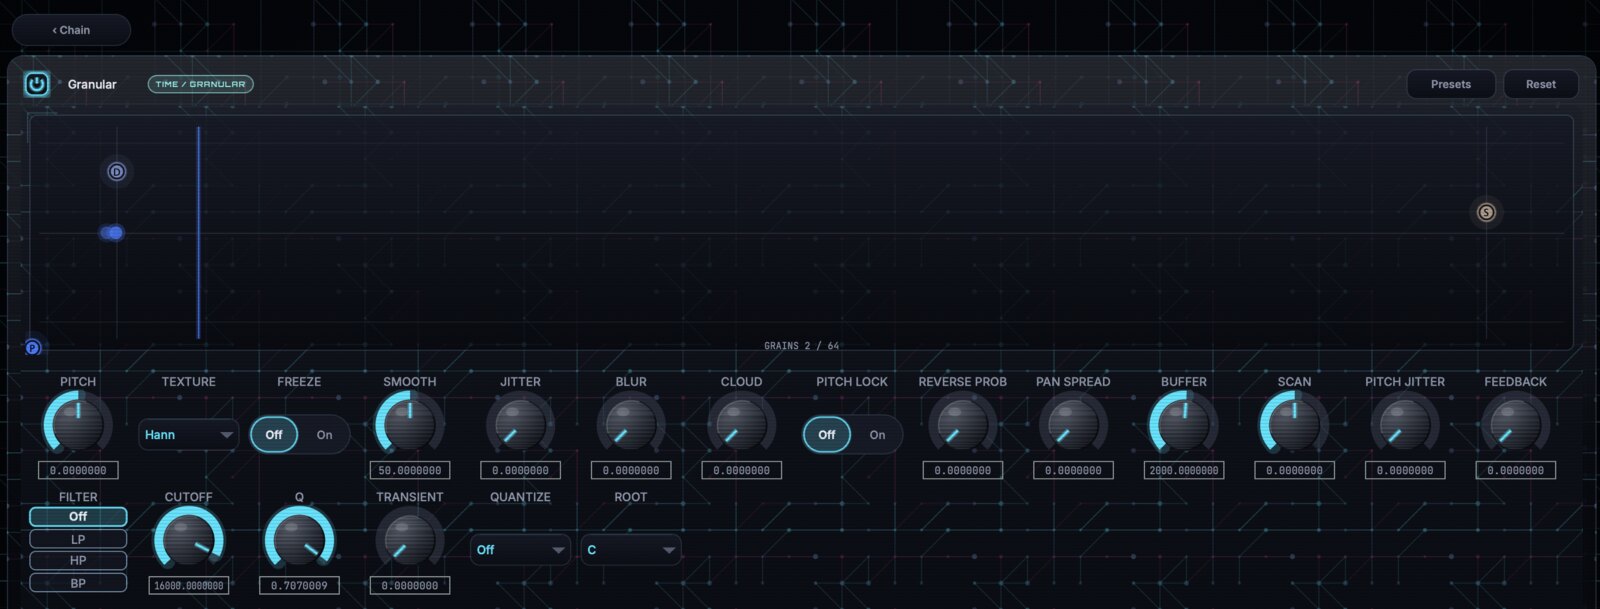Click the Buffer knob
The height and width of the screenshot is (609, 1600).
coord(1184,425)
